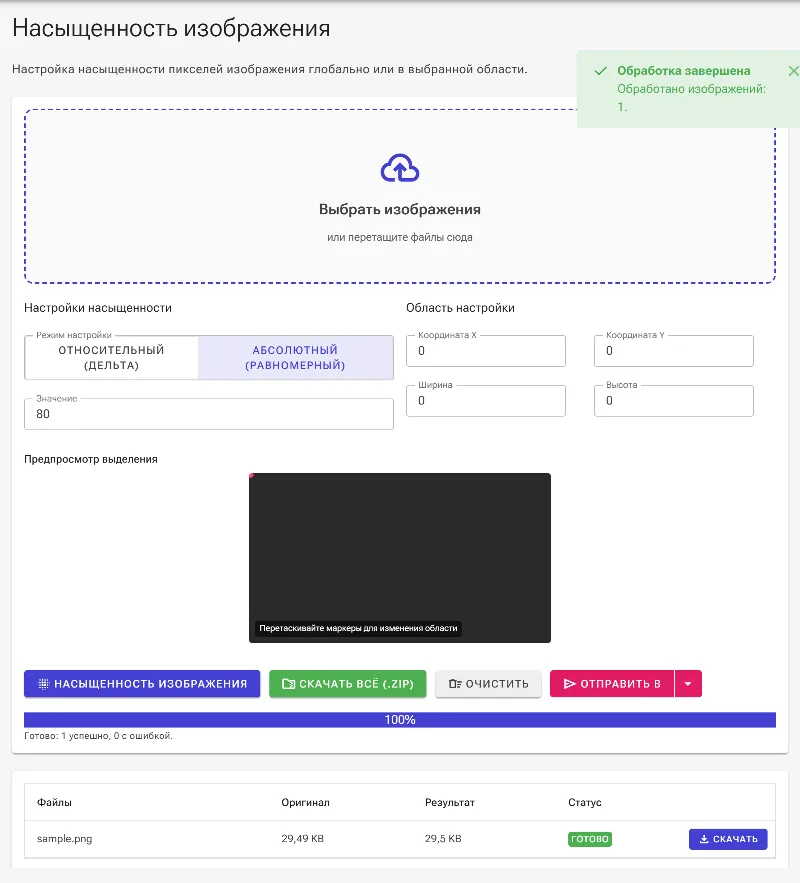Click the 'Предпросмотр выделения' heading
This screenshot has width=800, height=883.
click(x=91, y=460)
